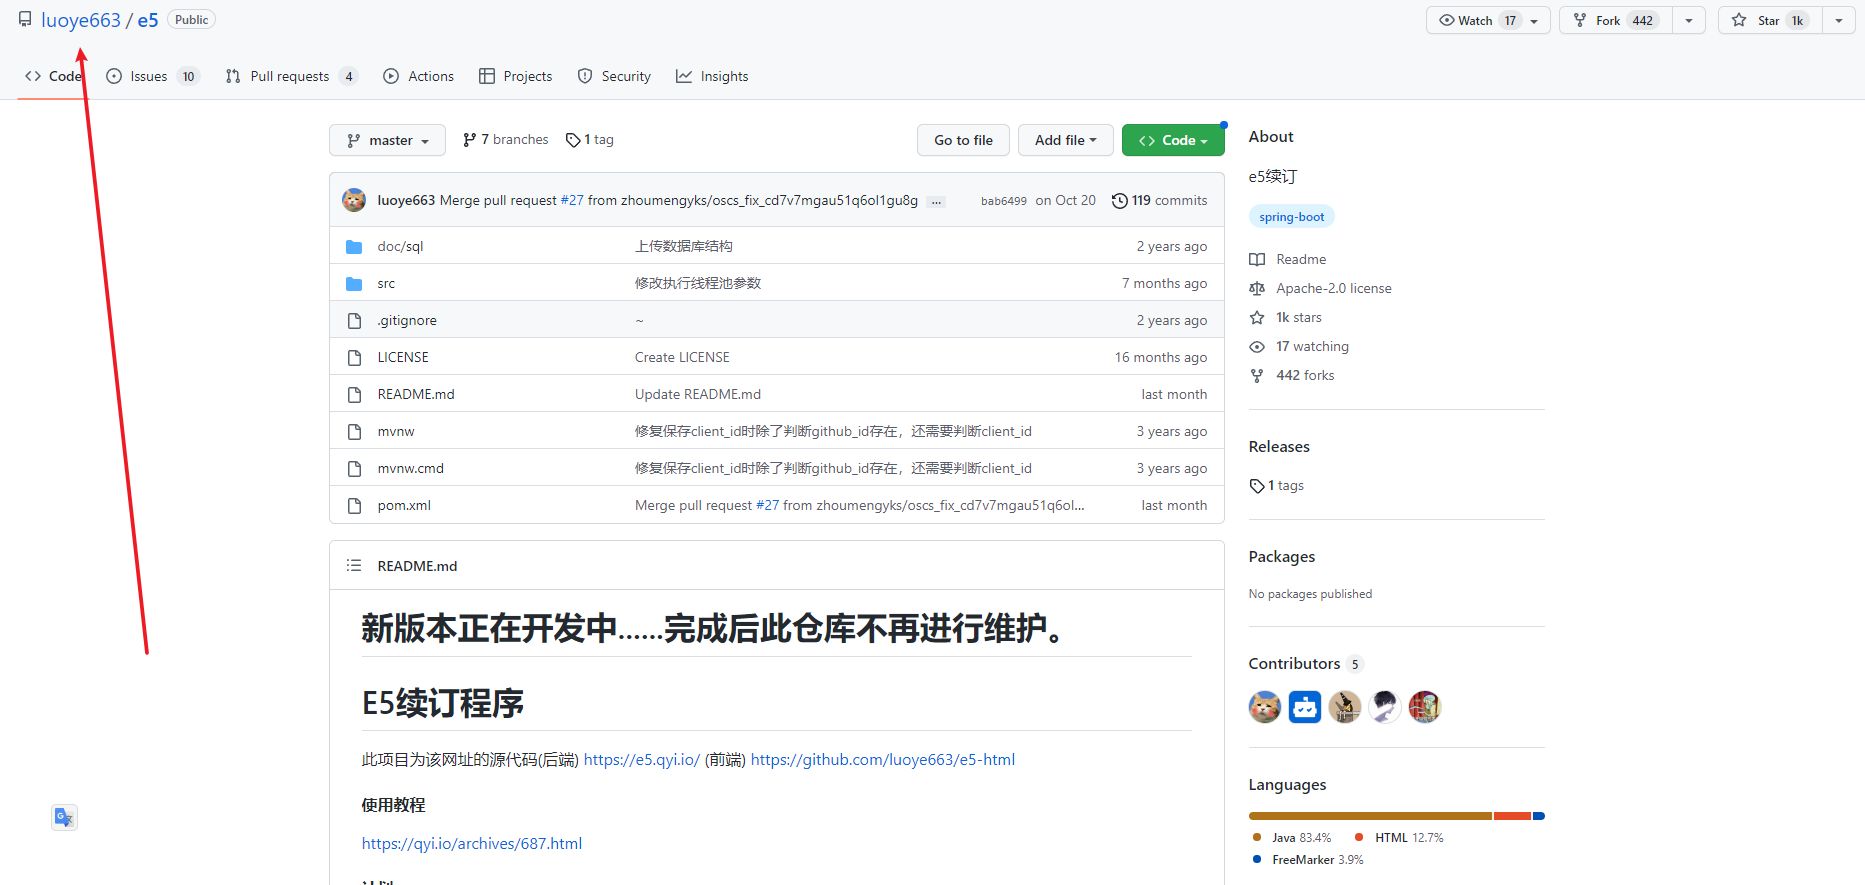Viewport: 1865px width, 885px height.
Task: Jump to Readme in About sidebar
Action: point(1288,259)
